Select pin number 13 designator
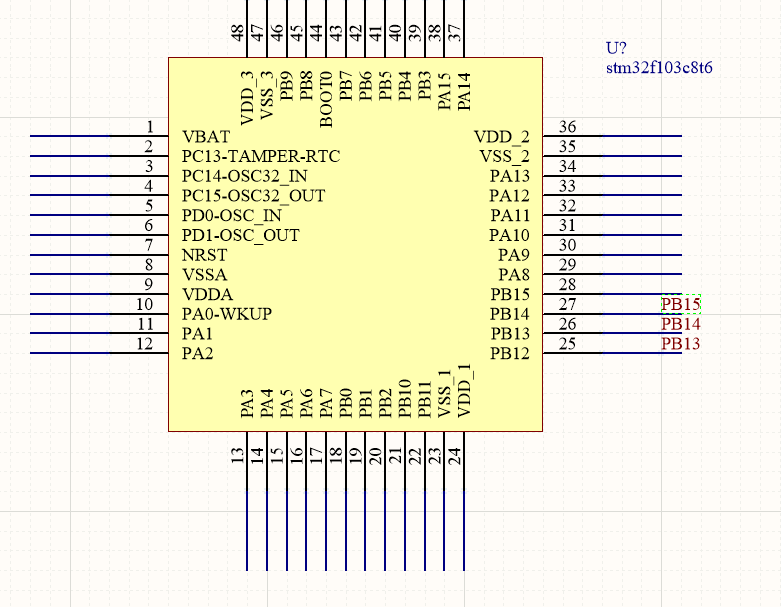 coord(238,456)
